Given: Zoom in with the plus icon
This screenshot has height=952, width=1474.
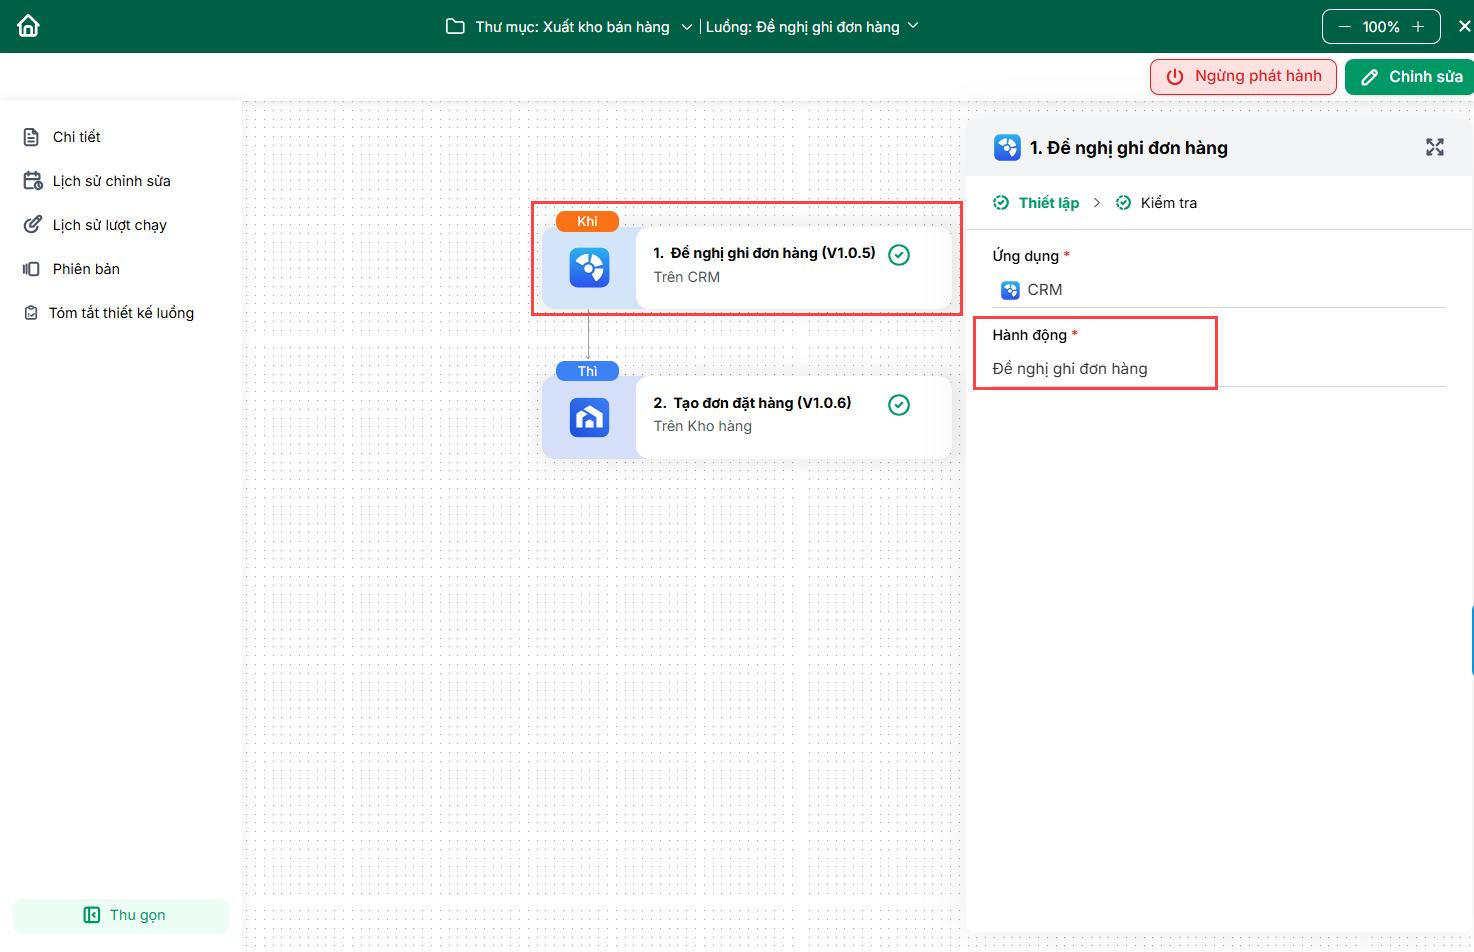Looking at the screenshot, I should (1418, 27).
